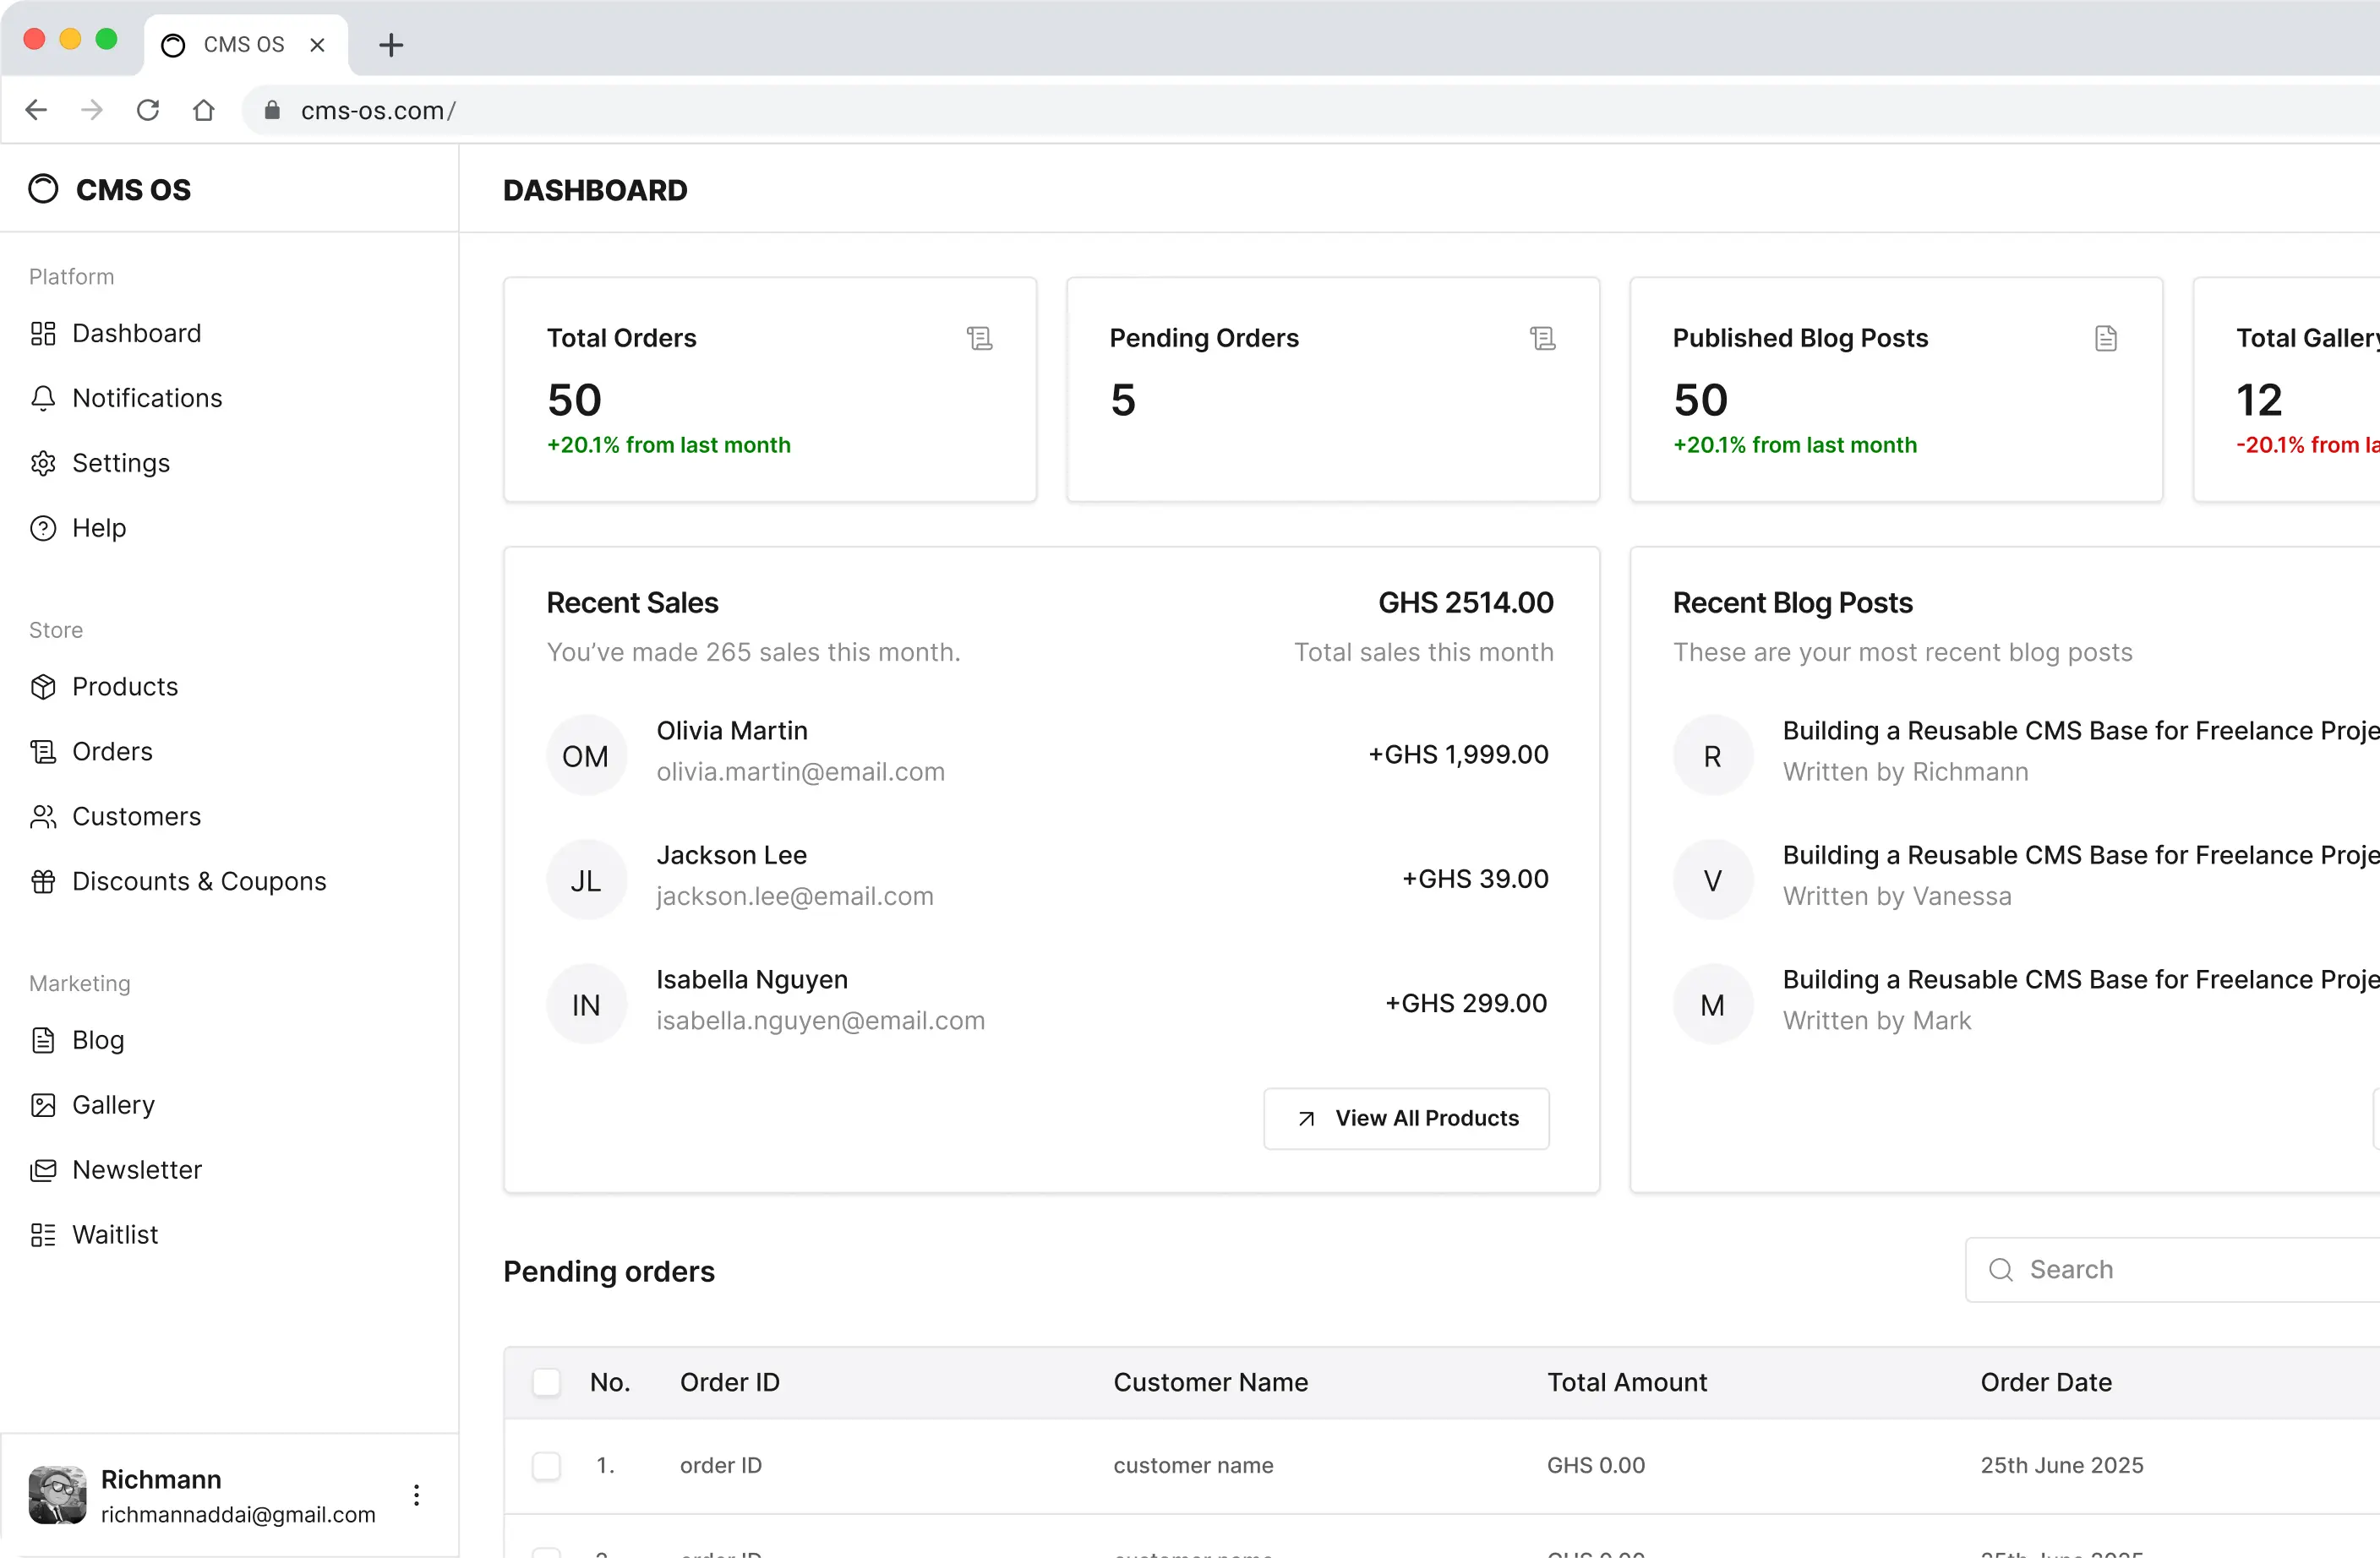Select the Blog item under Marketing
The height and width of the screenshot is (1558, 2380).
point(98,1040)
